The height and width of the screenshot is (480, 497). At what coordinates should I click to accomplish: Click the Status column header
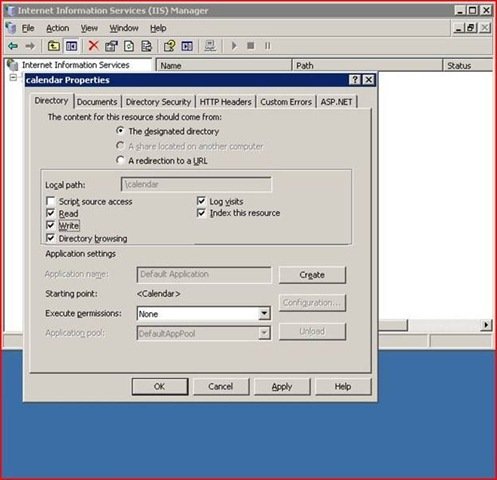[468, 65]
